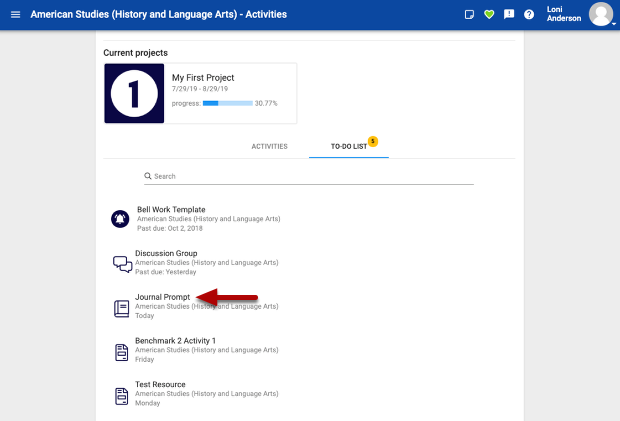620x421 pixels.
Task: Open the help question mark icon
Action: pos(529,15)
